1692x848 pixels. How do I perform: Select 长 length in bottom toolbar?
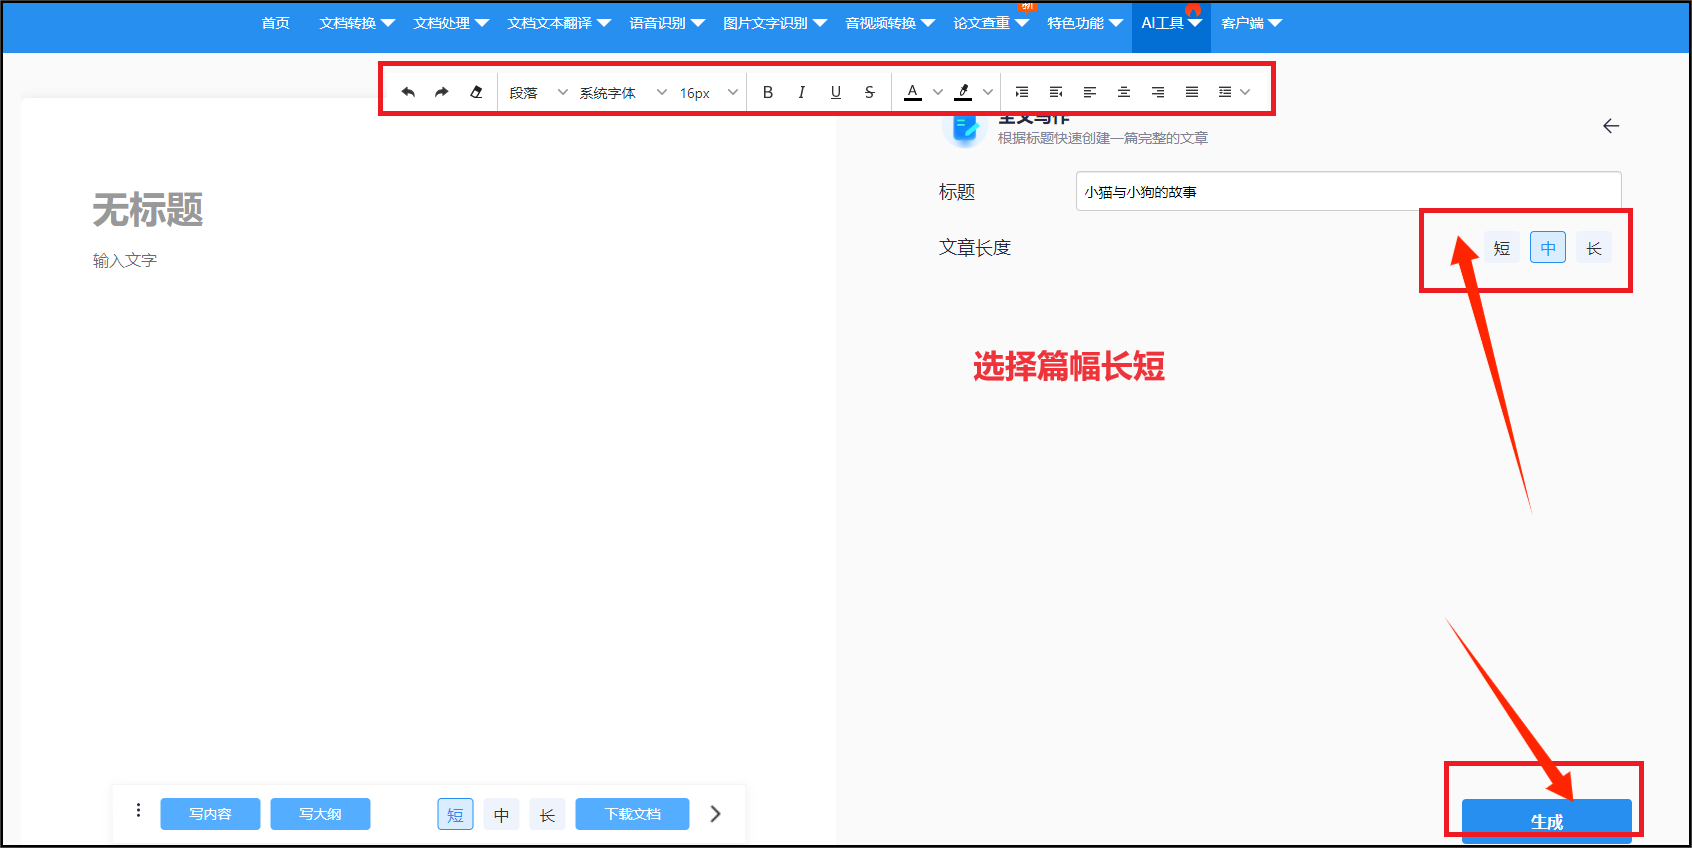click(547, 814)
